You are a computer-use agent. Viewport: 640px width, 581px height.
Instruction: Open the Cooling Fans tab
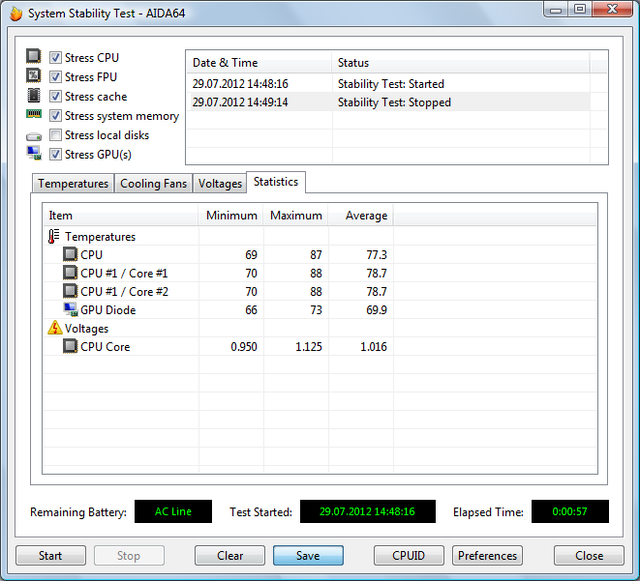click(x=153, y=184)
